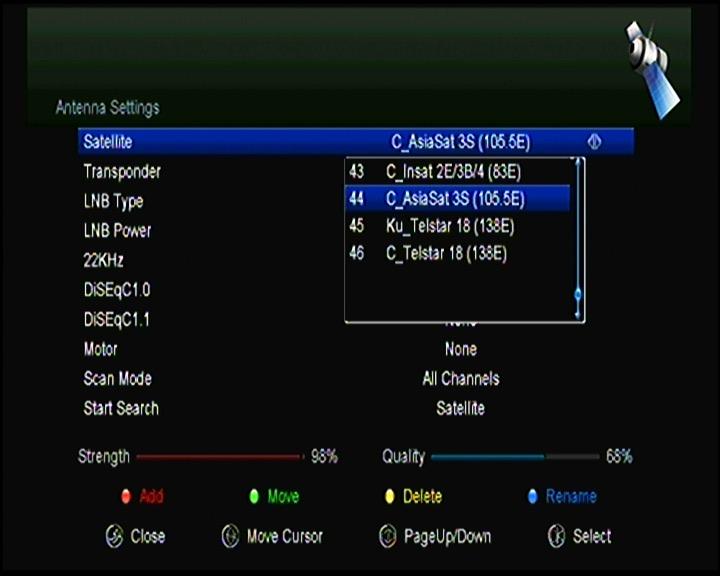Click the Strength signal bar
The height and width of the screenshot is (576, 720).
[220, 457]
